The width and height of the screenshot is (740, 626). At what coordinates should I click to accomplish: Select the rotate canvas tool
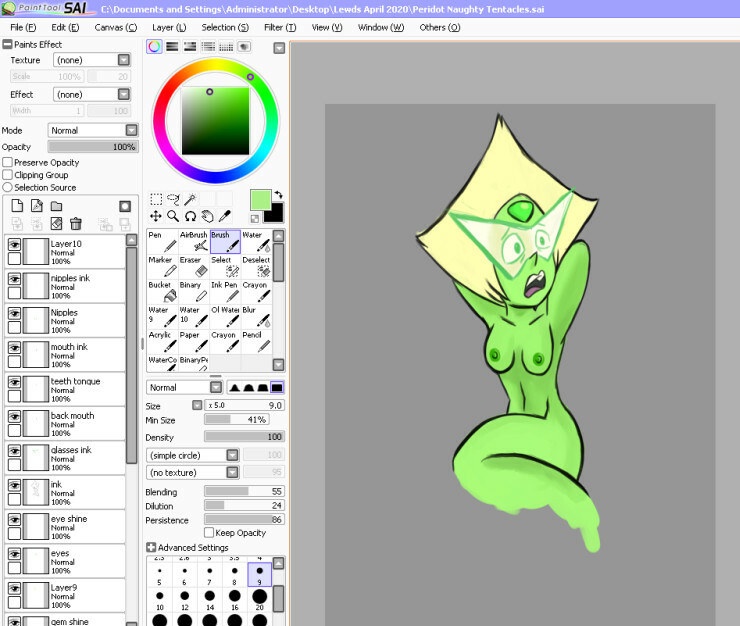(190, 216)
